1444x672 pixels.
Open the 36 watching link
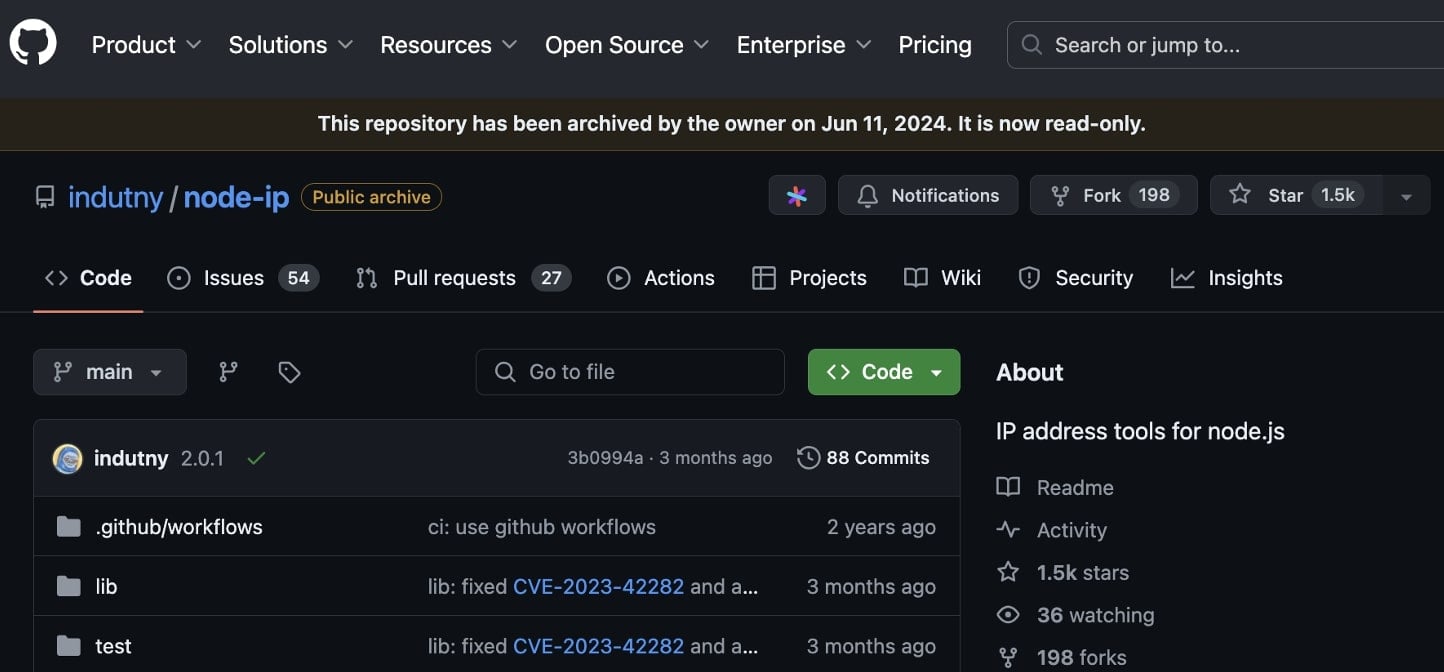click(x=1076, y=616)
